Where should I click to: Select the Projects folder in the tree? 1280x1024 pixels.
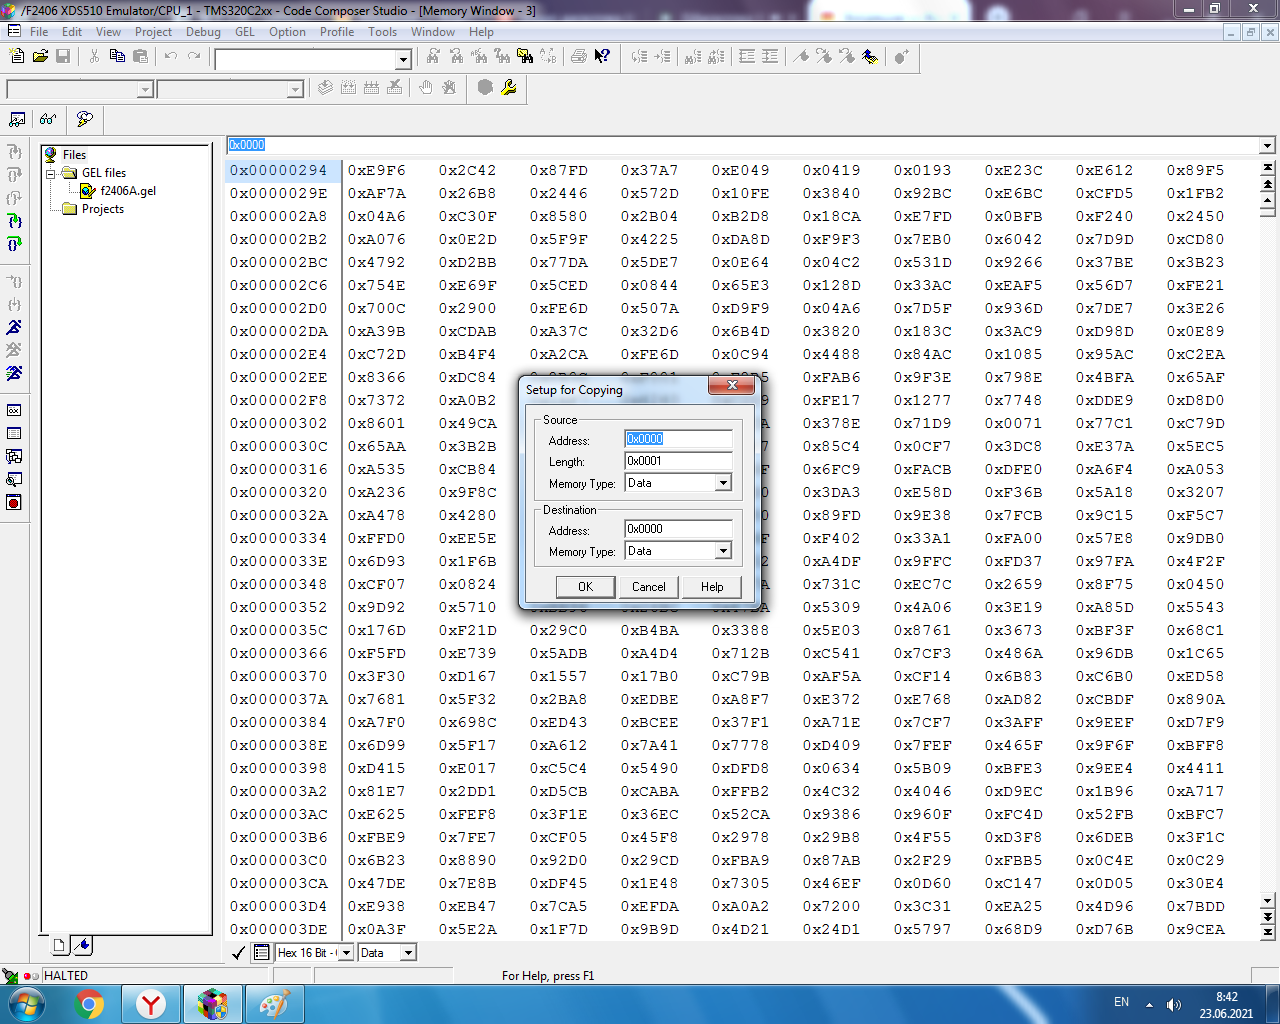click(103, 209)
